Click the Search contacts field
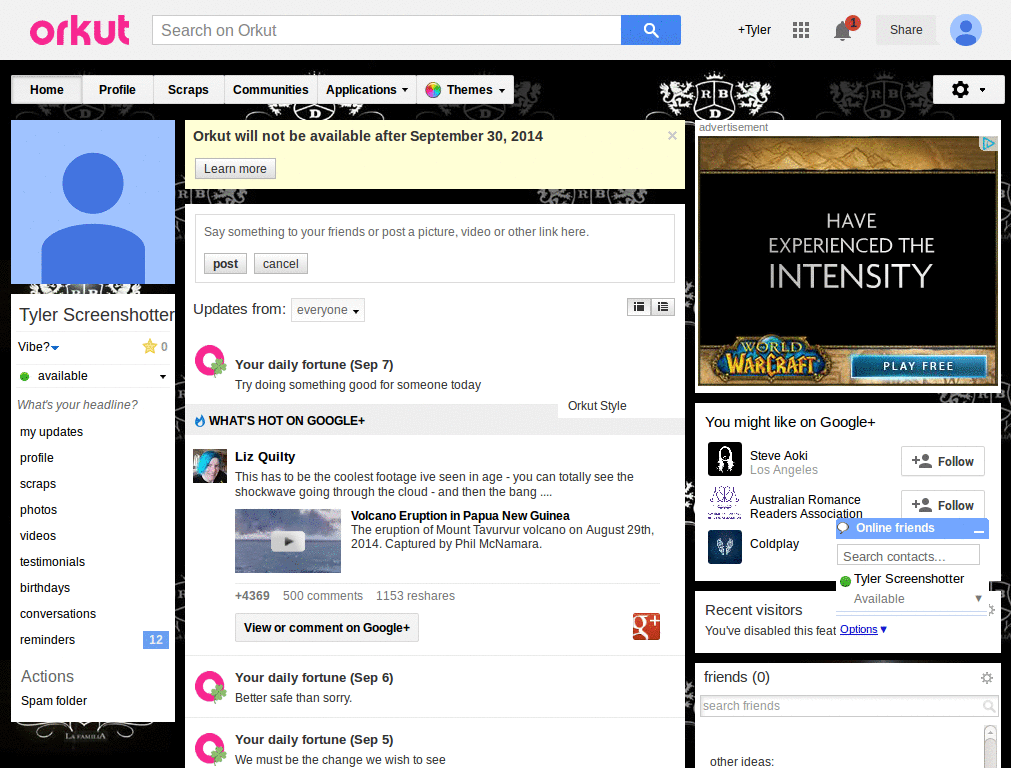Image resolution: width=1024 pixels, height=768 pixels. point(908,556)
